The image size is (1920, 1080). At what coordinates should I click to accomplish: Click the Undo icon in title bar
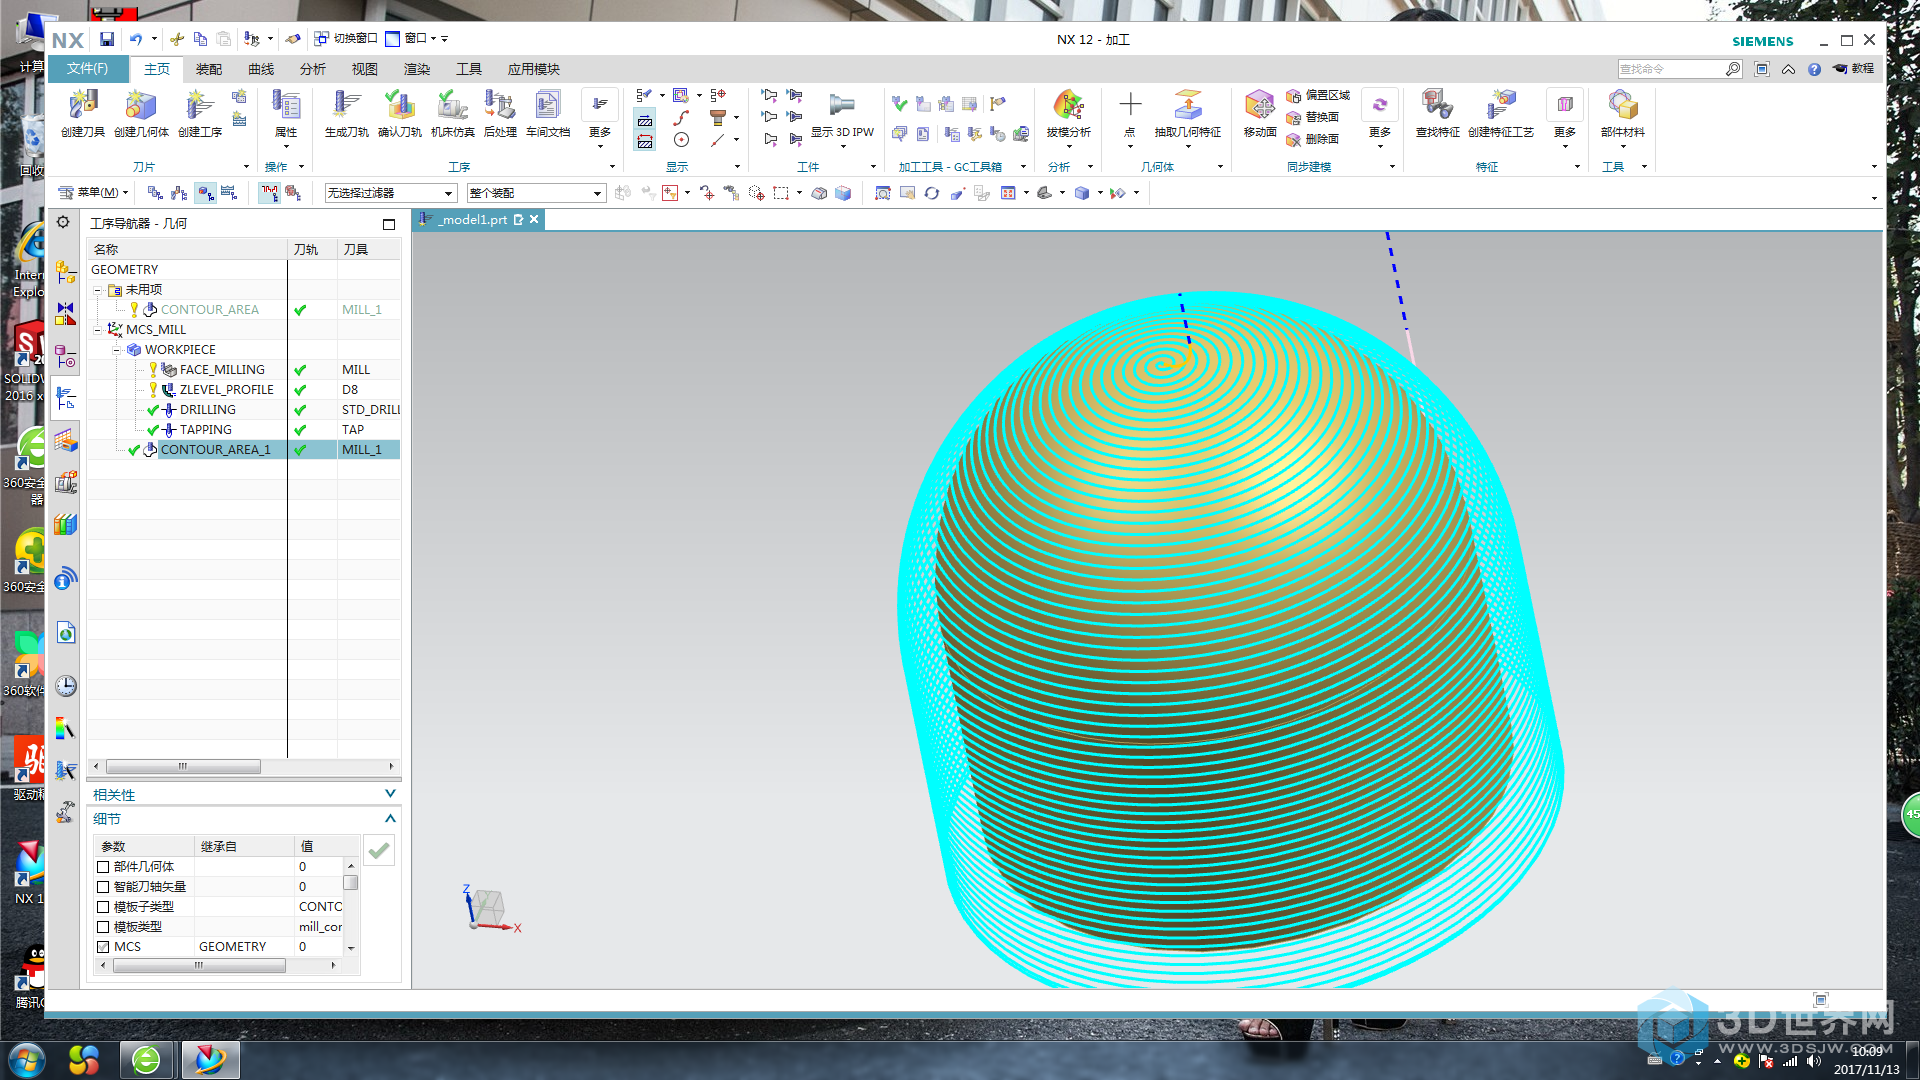click(136, 39)
